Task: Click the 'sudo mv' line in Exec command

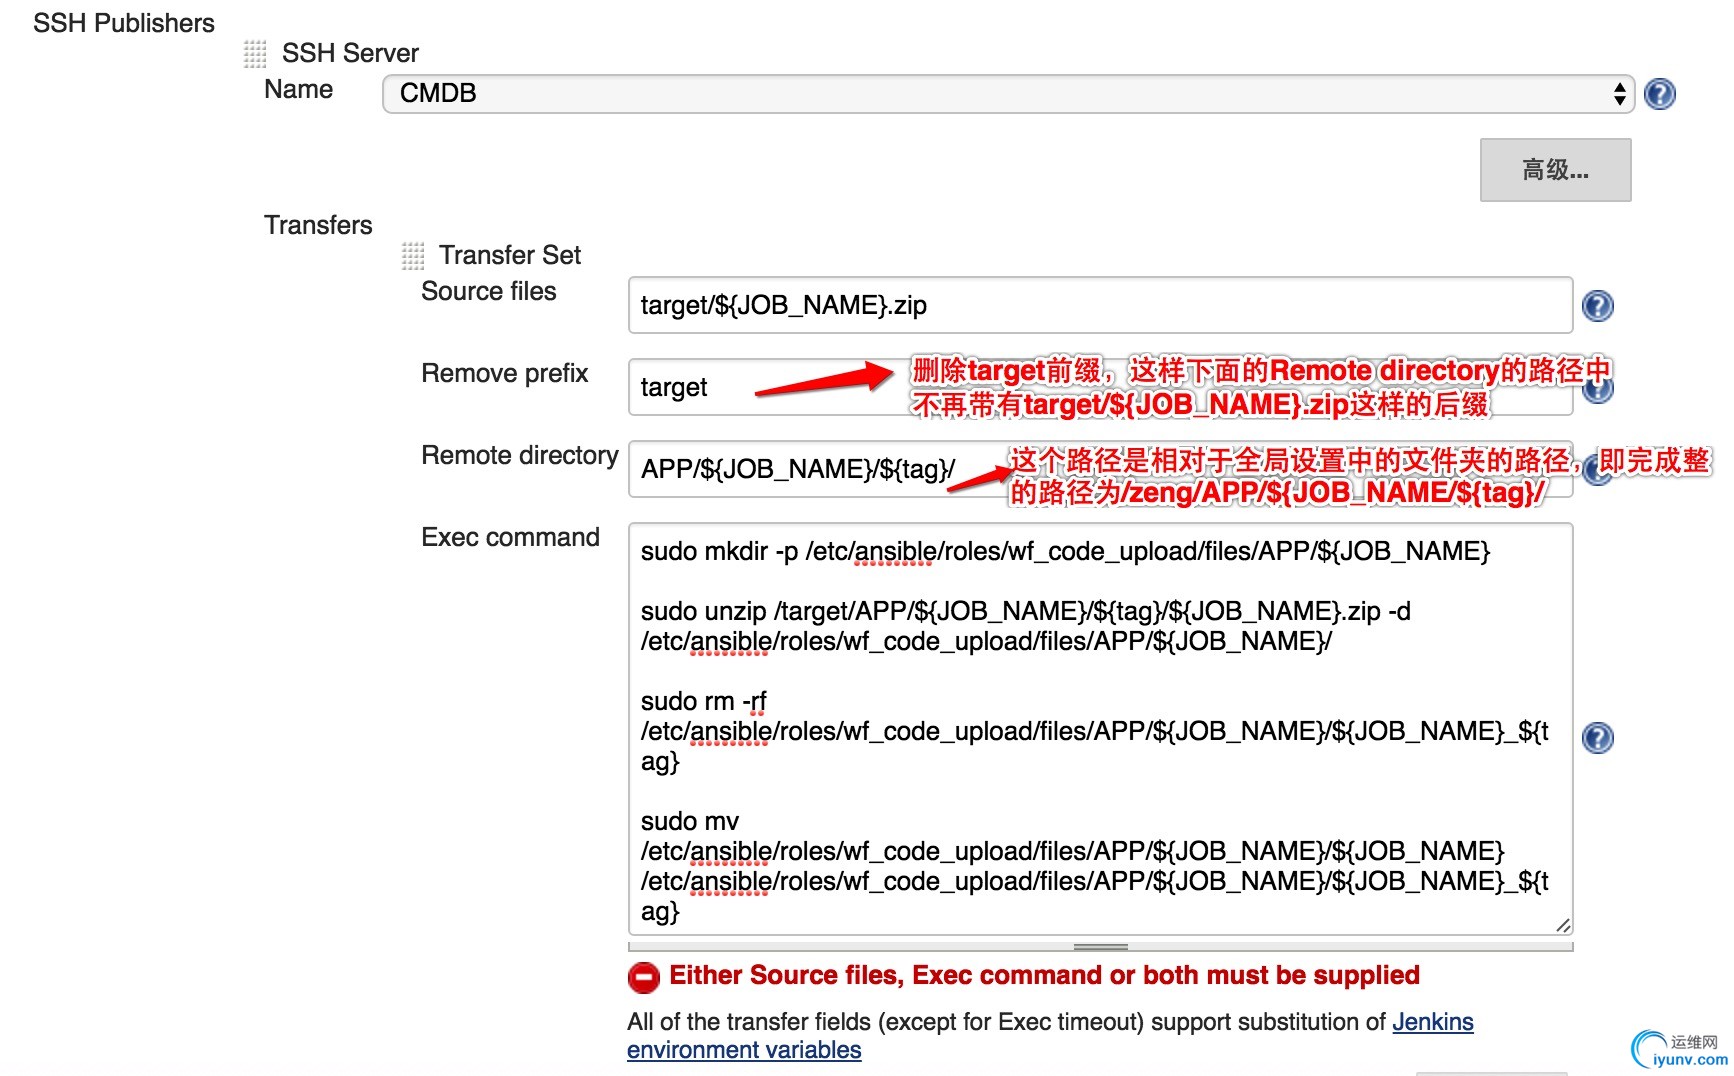Action: [x=690, y=821]
